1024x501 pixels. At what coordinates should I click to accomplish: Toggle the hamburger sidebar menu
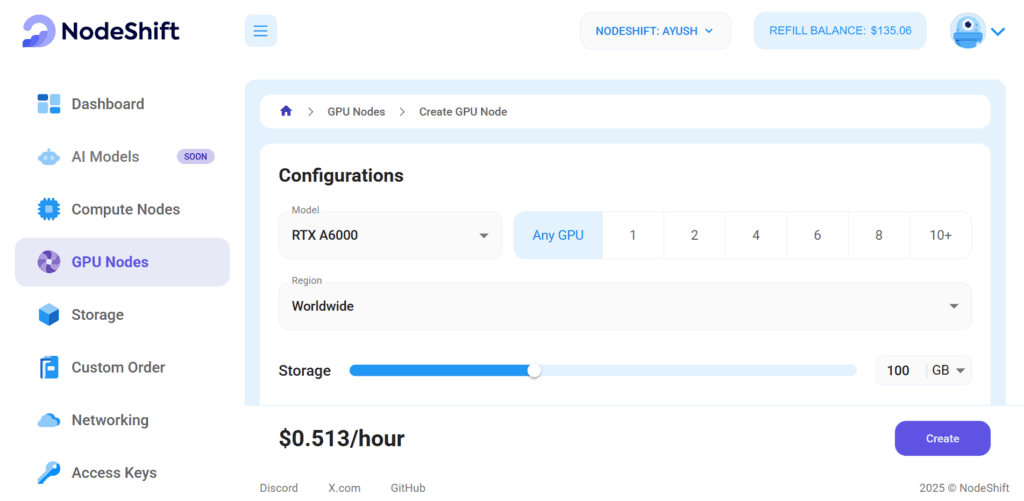(261, 31)
